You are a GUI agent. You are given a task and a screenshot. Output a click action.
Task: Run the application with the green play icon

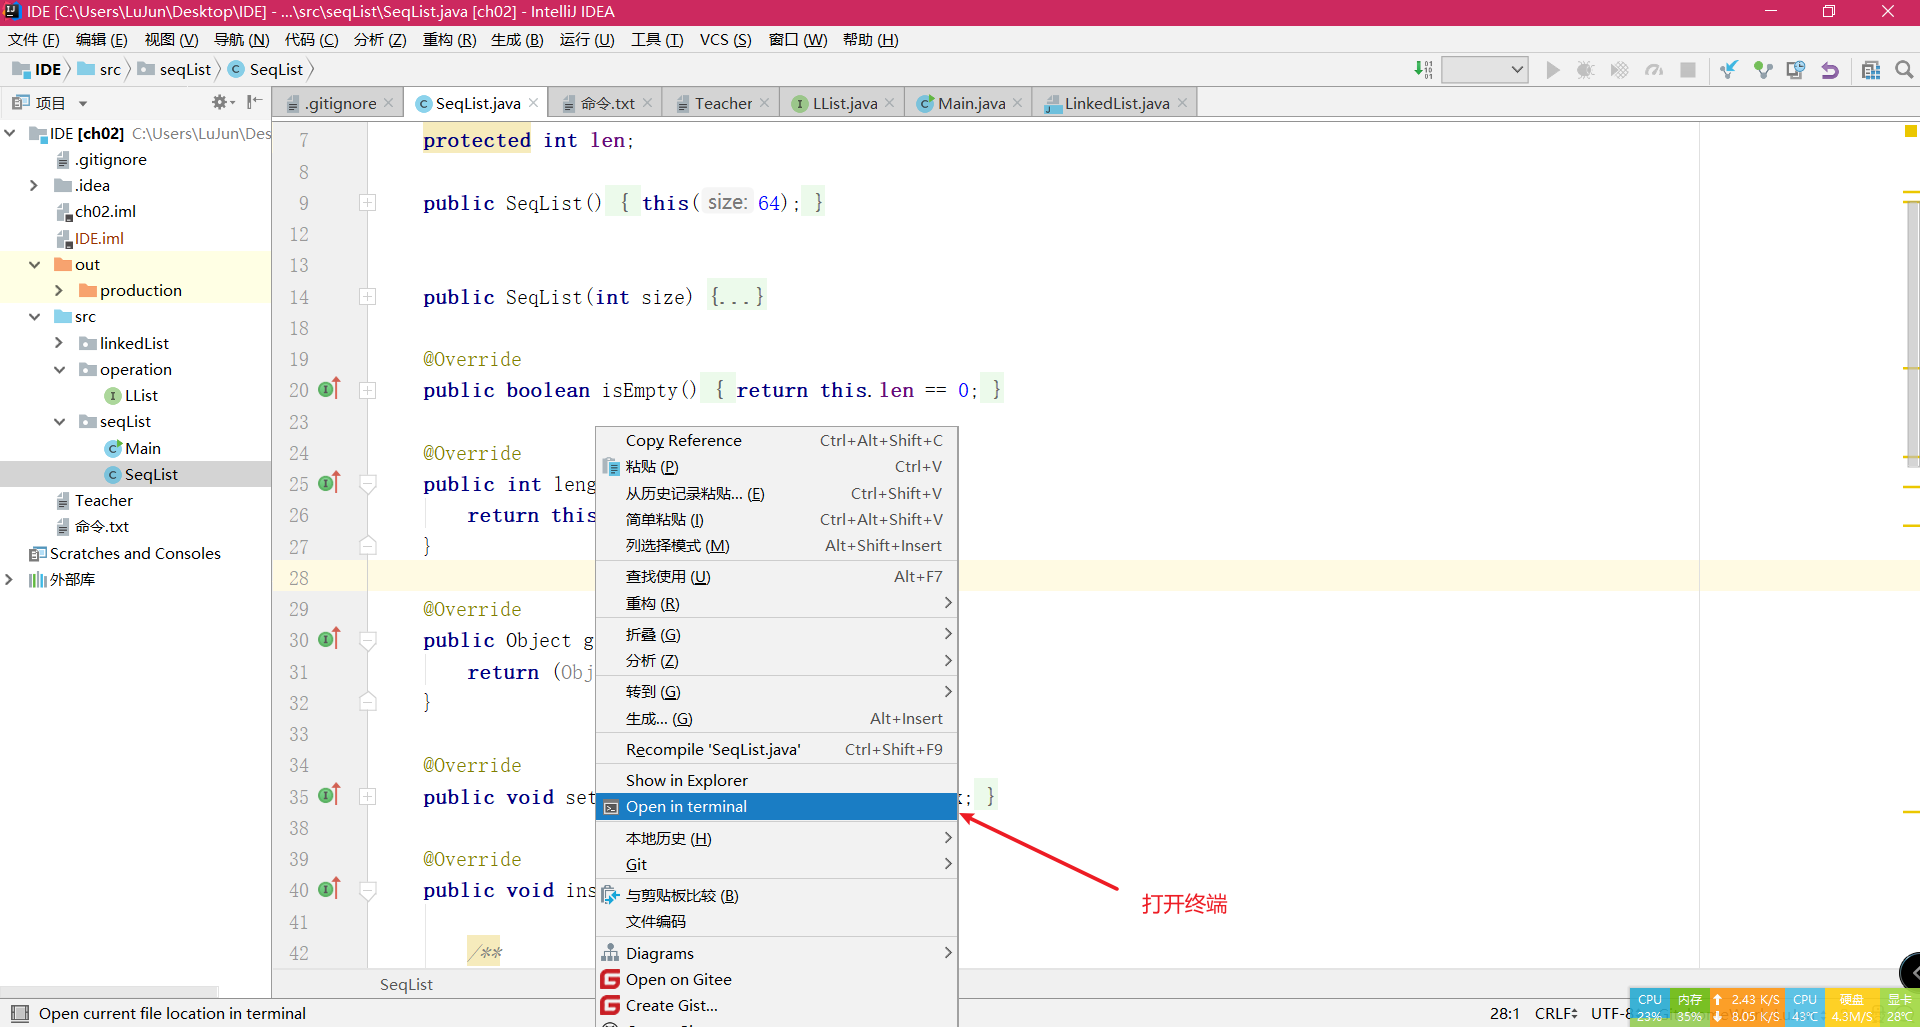coord(1553,69)
